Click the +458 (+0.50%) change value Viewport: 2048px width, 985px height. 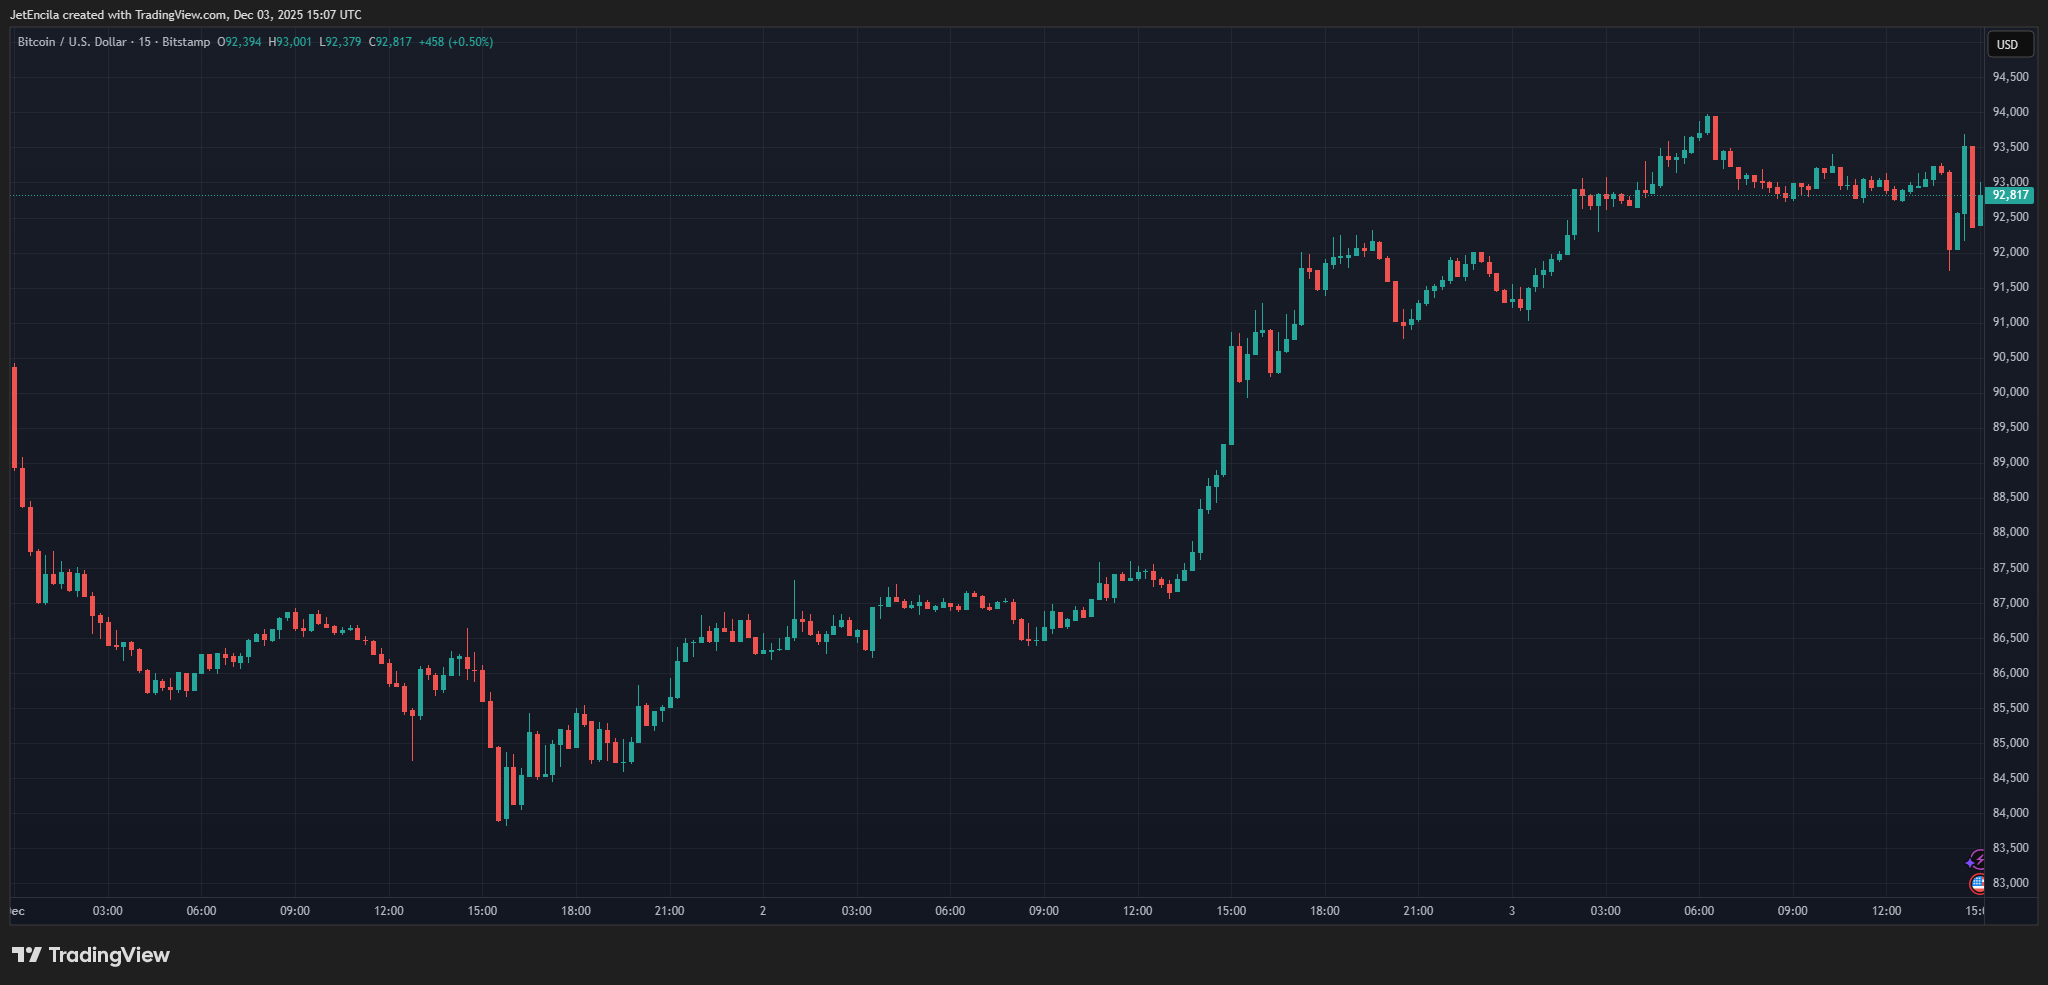455,42
